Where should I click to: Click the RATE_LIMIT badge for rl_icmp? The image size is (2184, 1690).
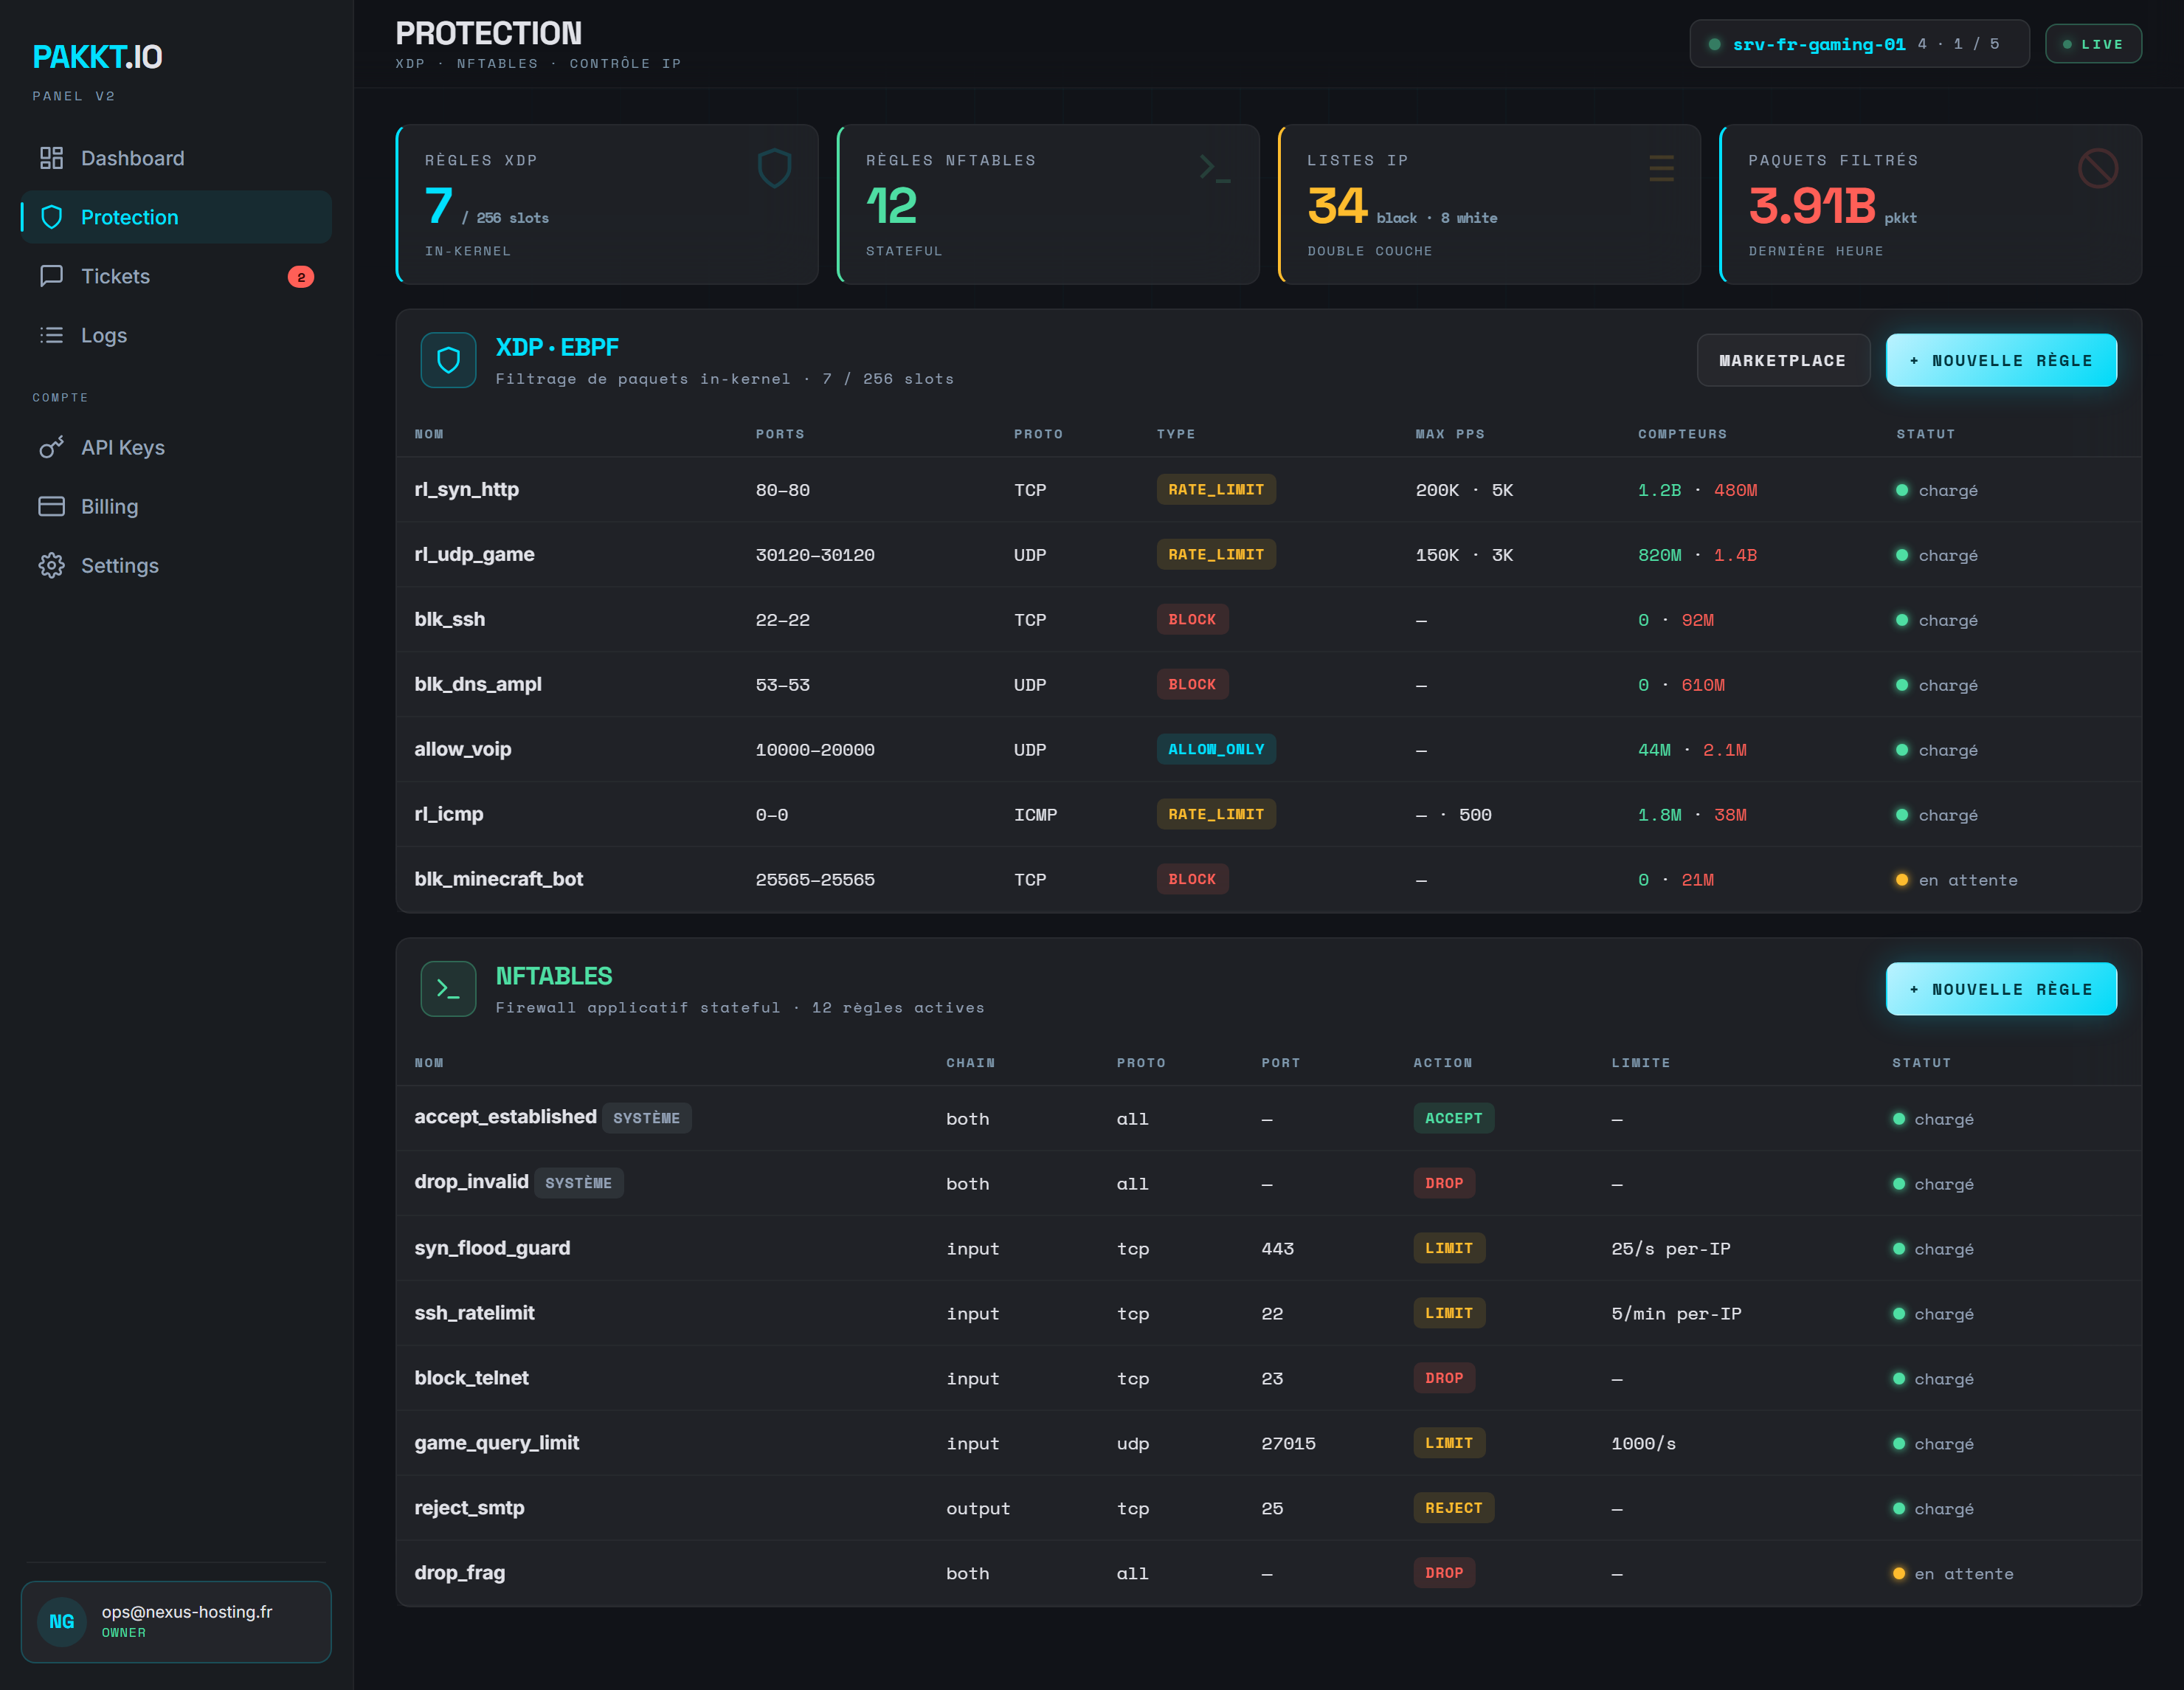click(1216, 814)
